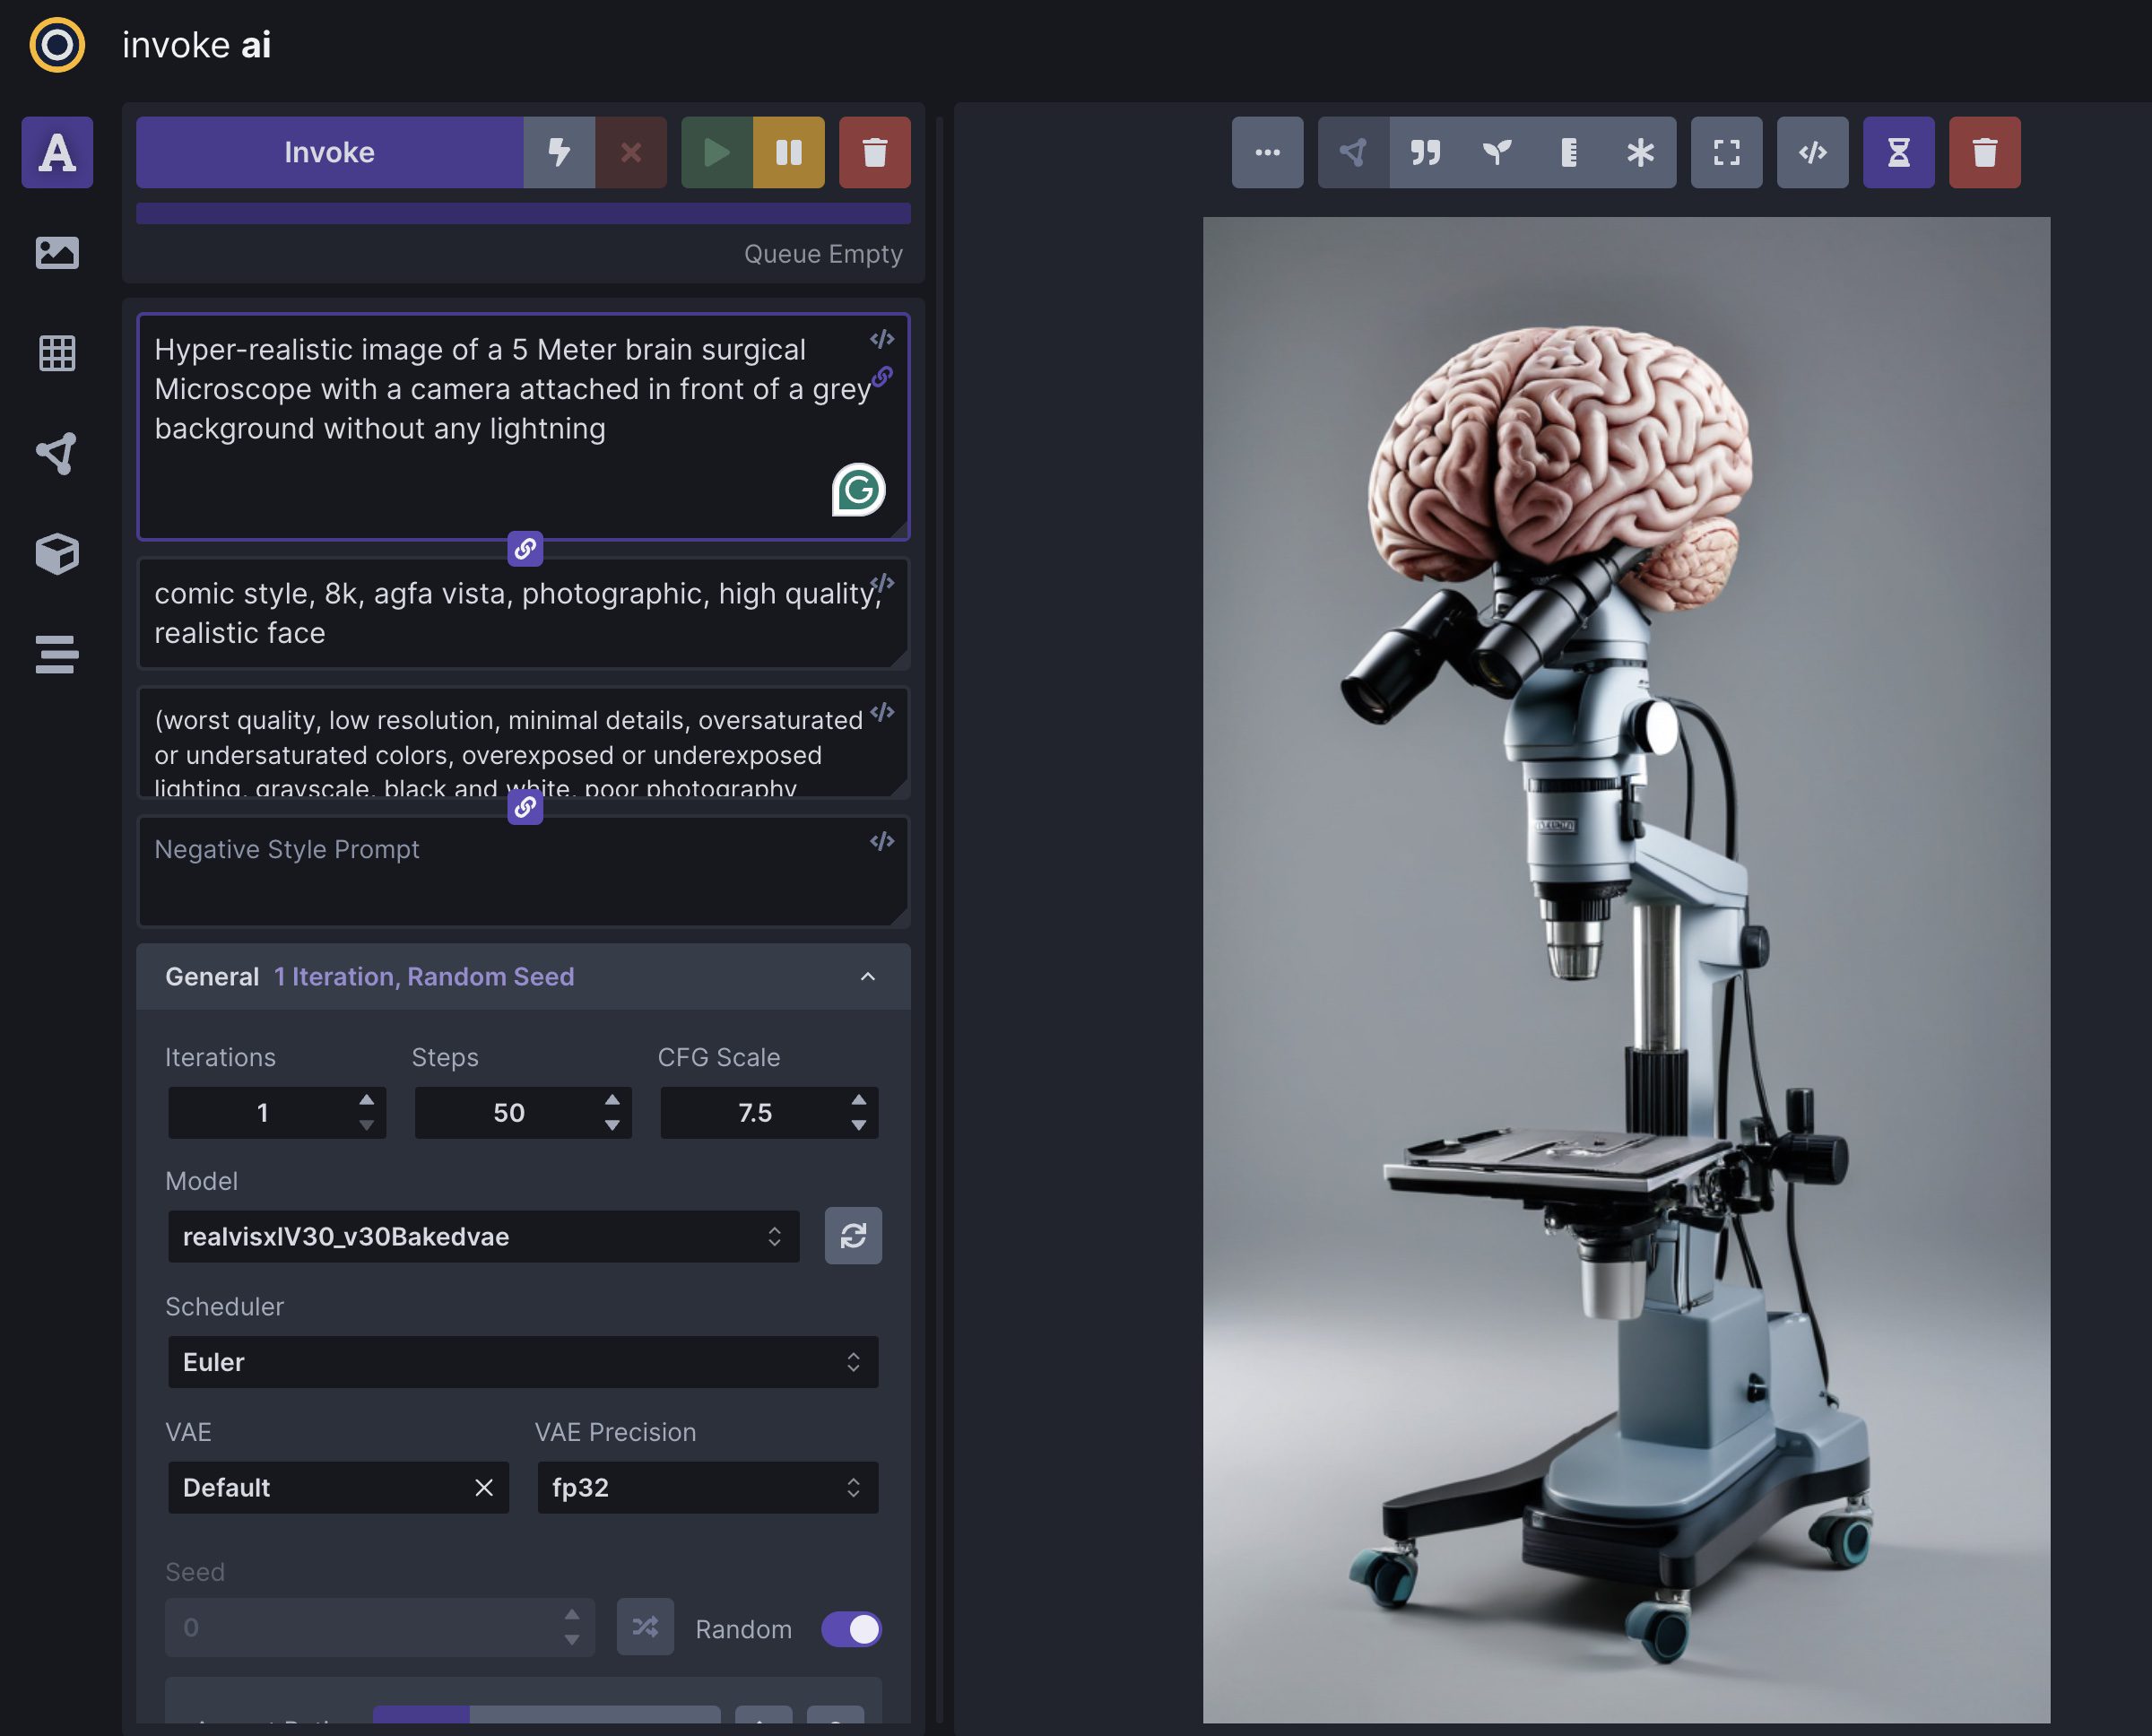Viewport: 2152px width, 1736px height.
Task: Upscale image expand-corners icon
Action: click(x=1726, y=152)
